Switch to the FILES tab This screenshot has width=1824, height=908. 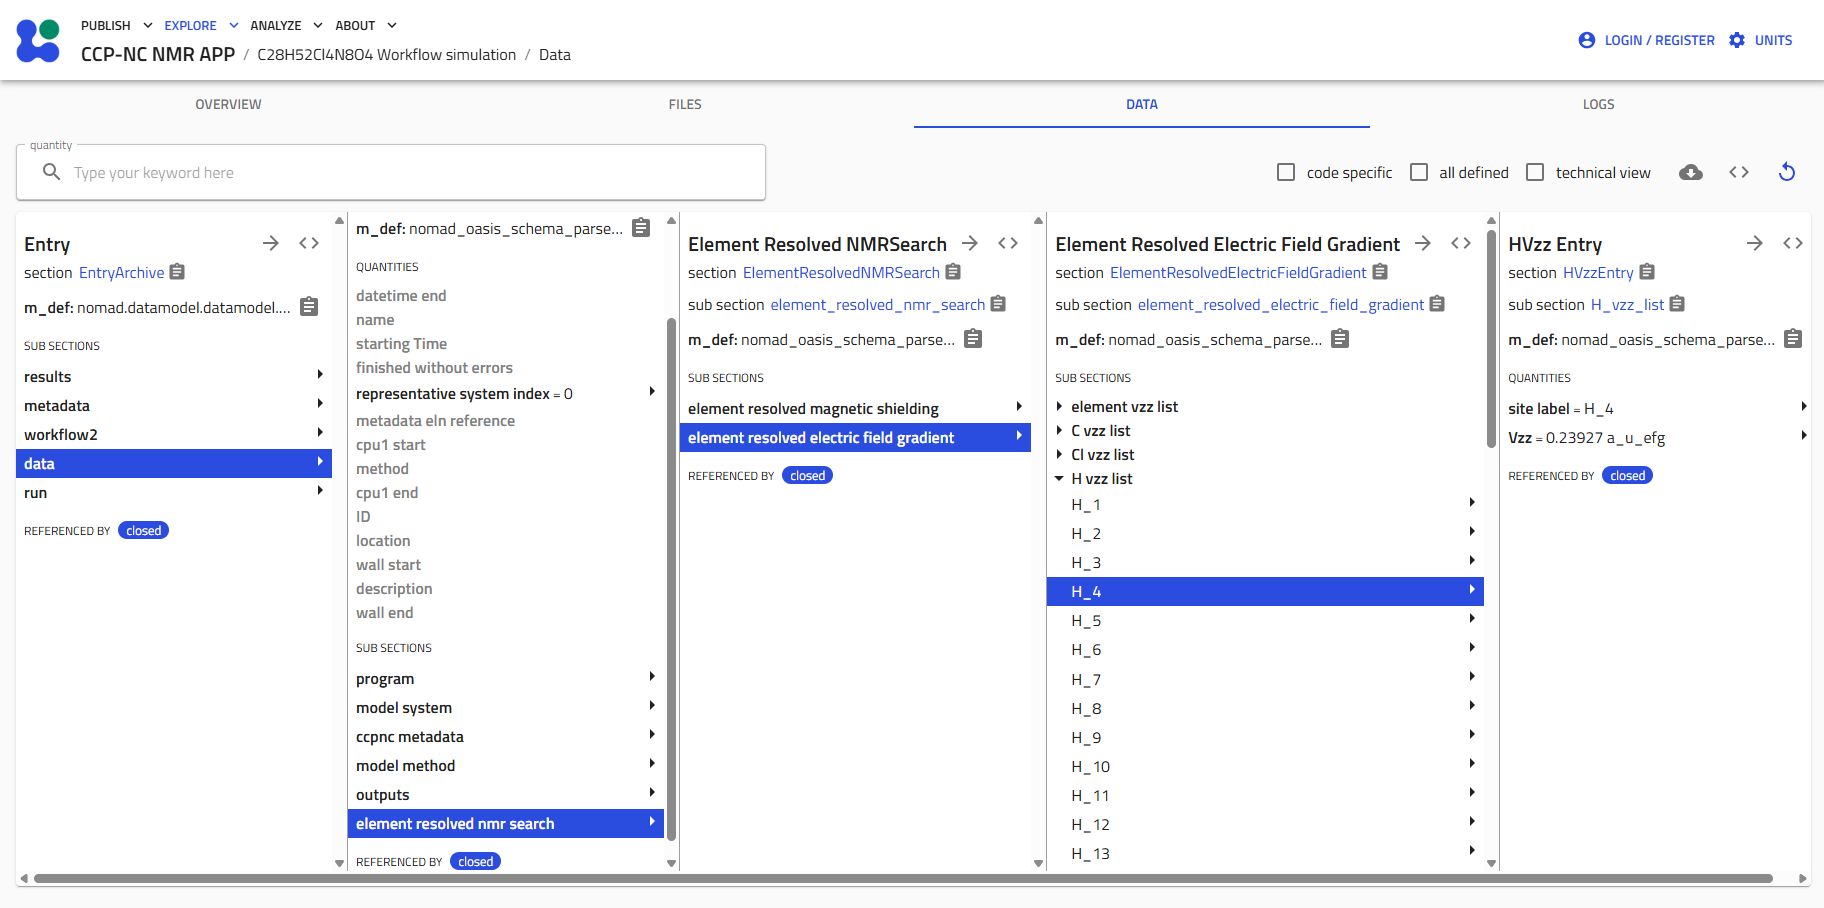pyautogui.click(x=685, y=104)
